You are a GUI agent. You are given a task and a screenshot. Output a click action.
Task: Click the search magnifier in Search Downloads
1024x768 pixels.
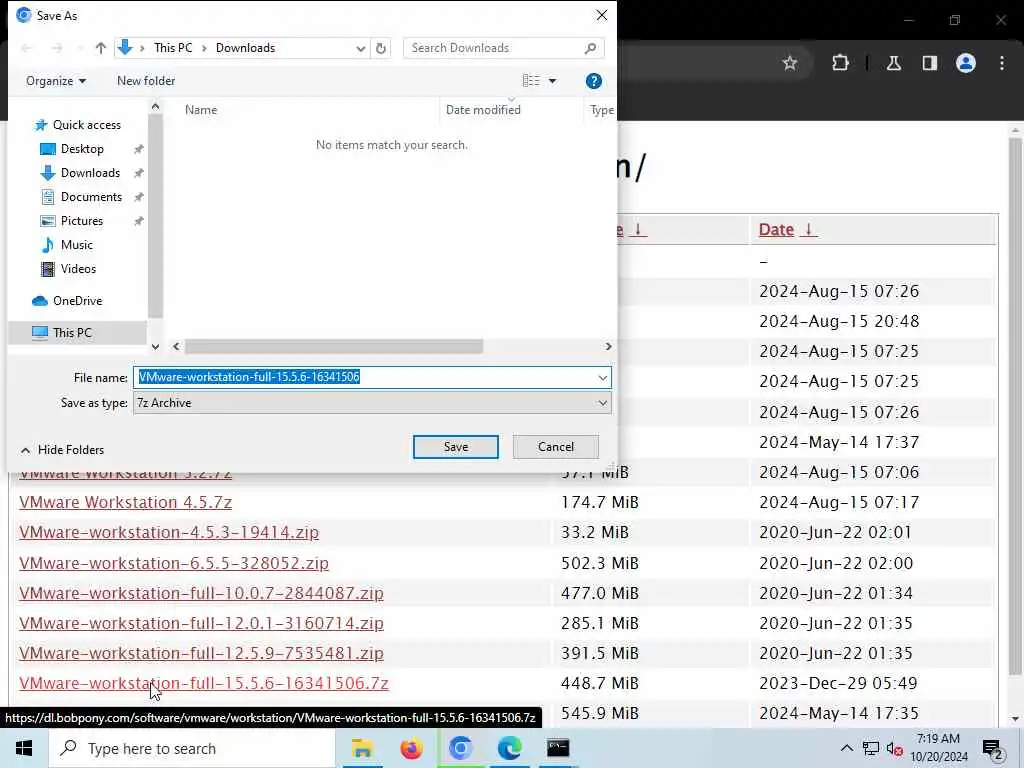pyautogui.click(x=590, y=48)
